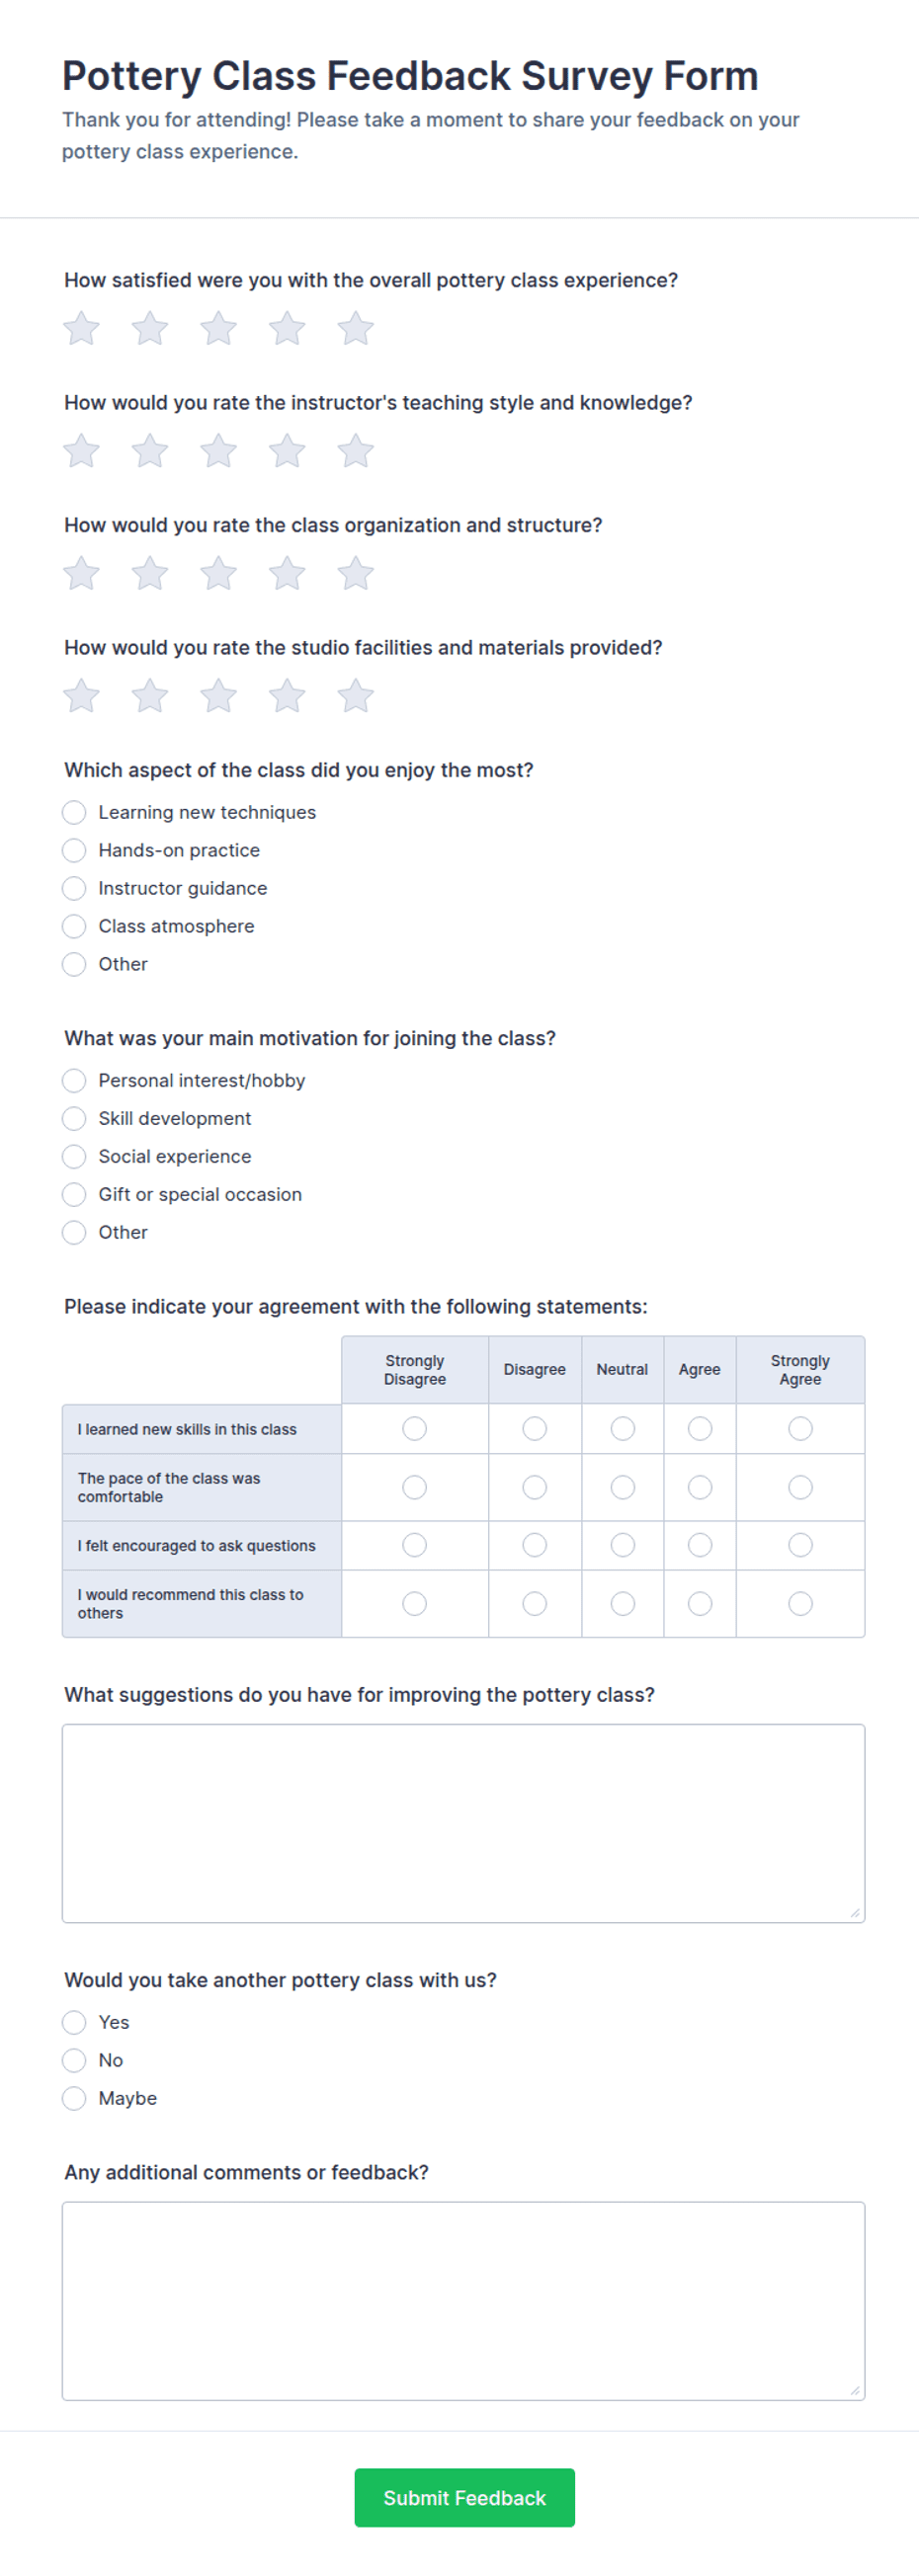Choose Gift or special occasion motivation
This screenshot has width=919, height=2576.
pos(74,1194)
